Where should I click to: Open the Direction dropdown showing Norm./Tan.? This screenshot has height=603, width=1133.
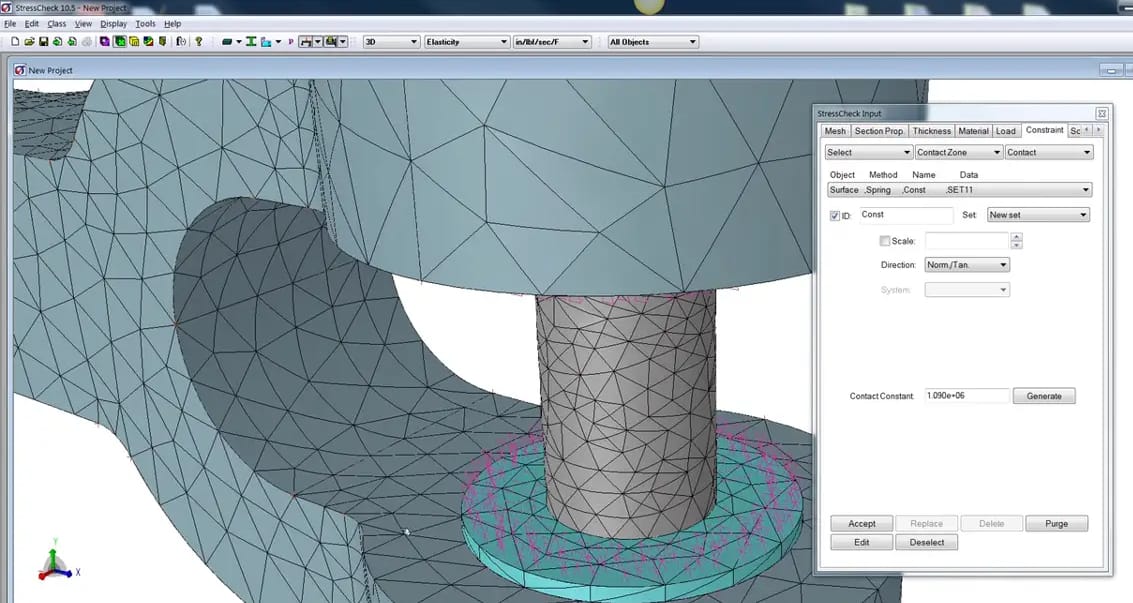tap(966, 264)
